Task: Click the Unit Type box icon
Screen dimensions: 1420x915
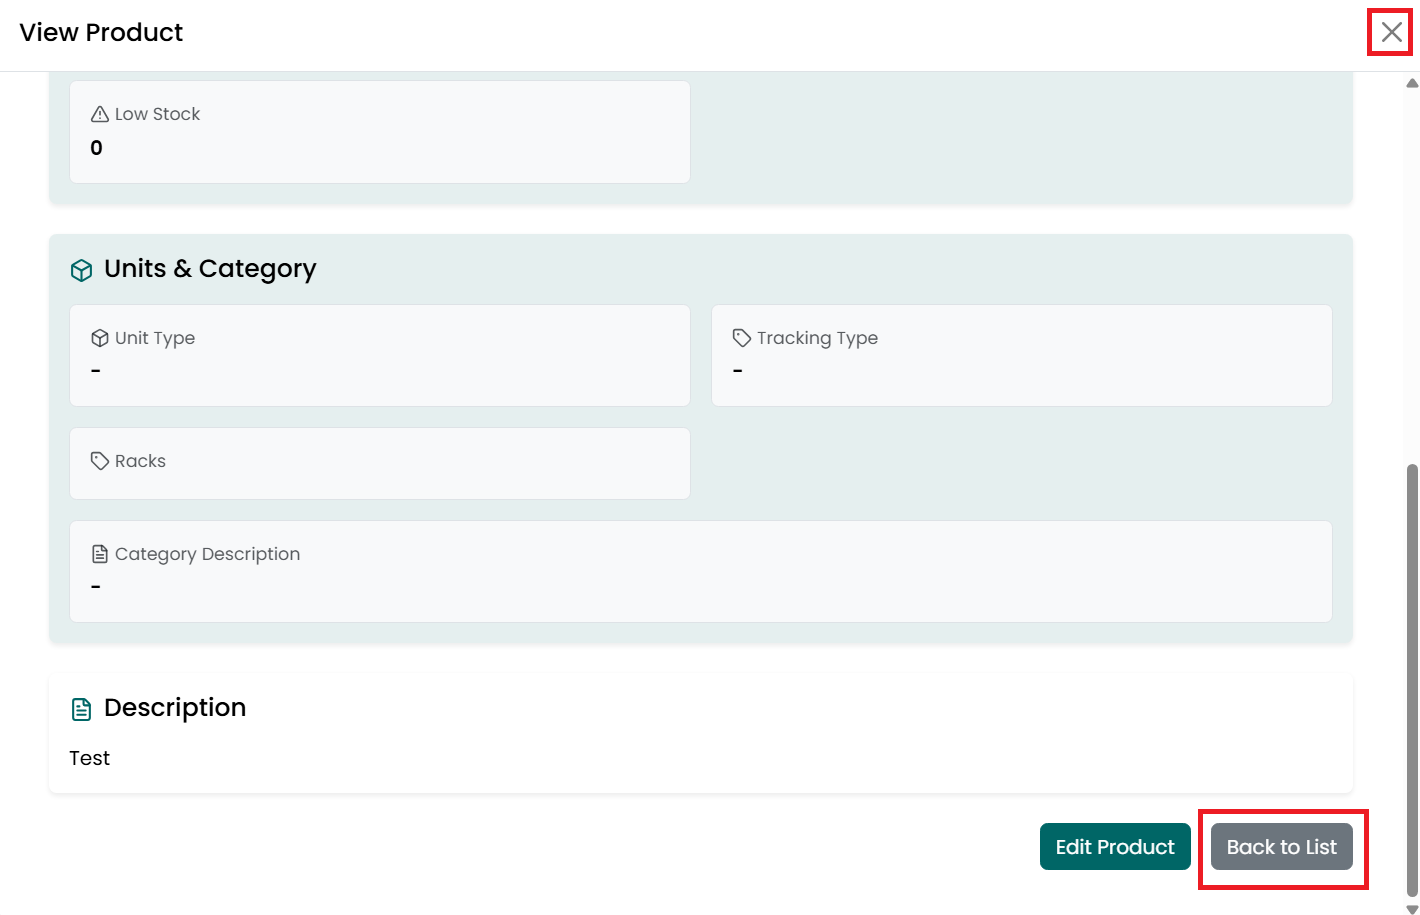Action: [100, 338]
